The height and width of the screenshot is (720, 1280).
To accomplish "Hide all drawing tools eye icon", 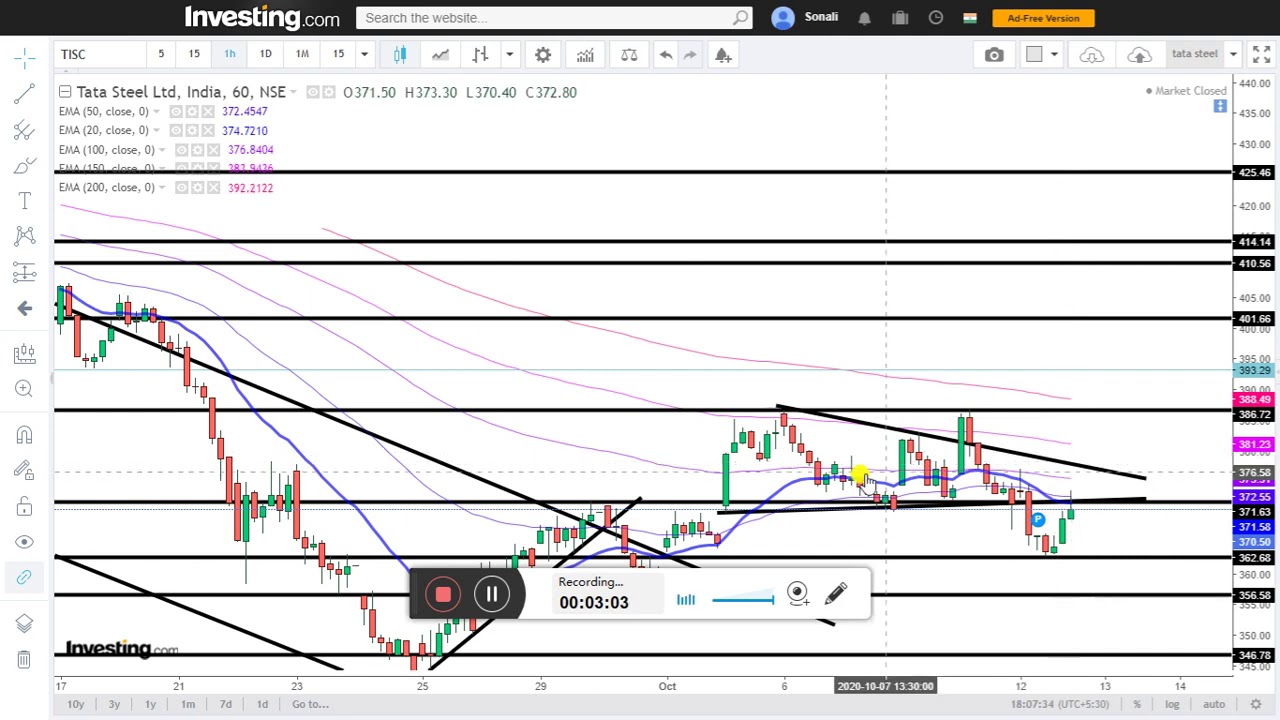I will [25, 542].
